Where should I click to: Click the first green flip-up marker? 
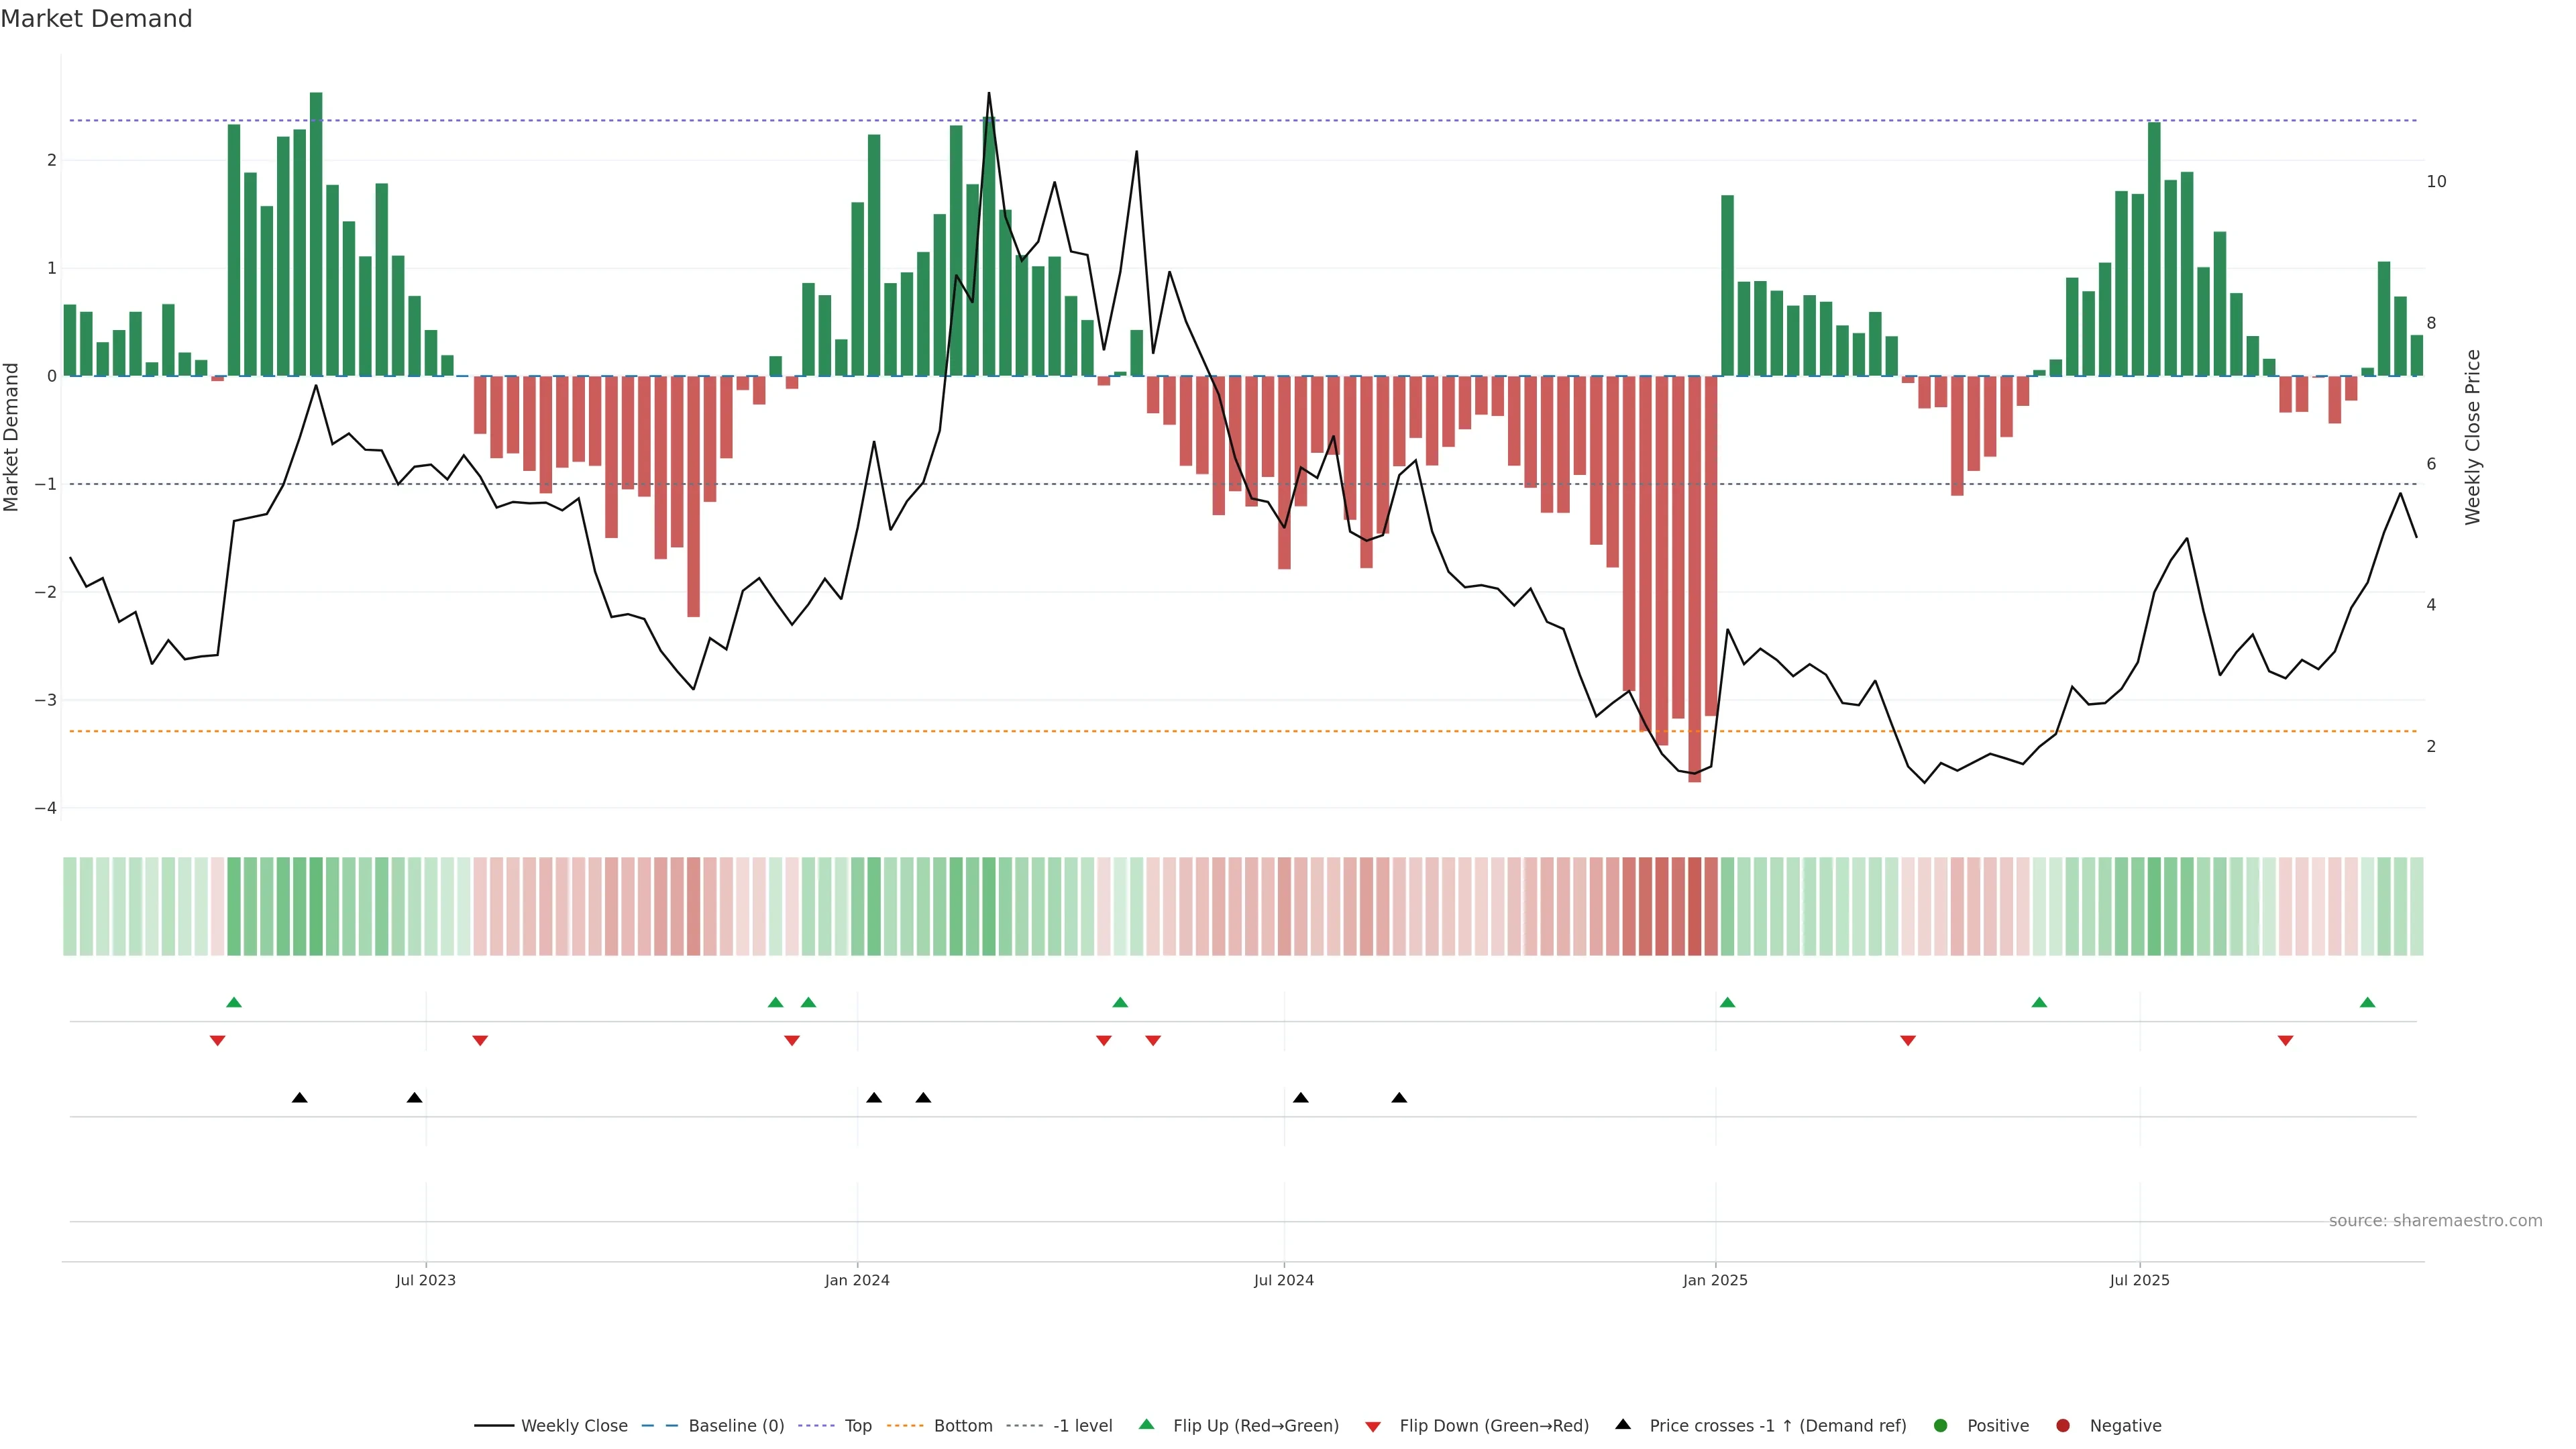[234, 1002]
